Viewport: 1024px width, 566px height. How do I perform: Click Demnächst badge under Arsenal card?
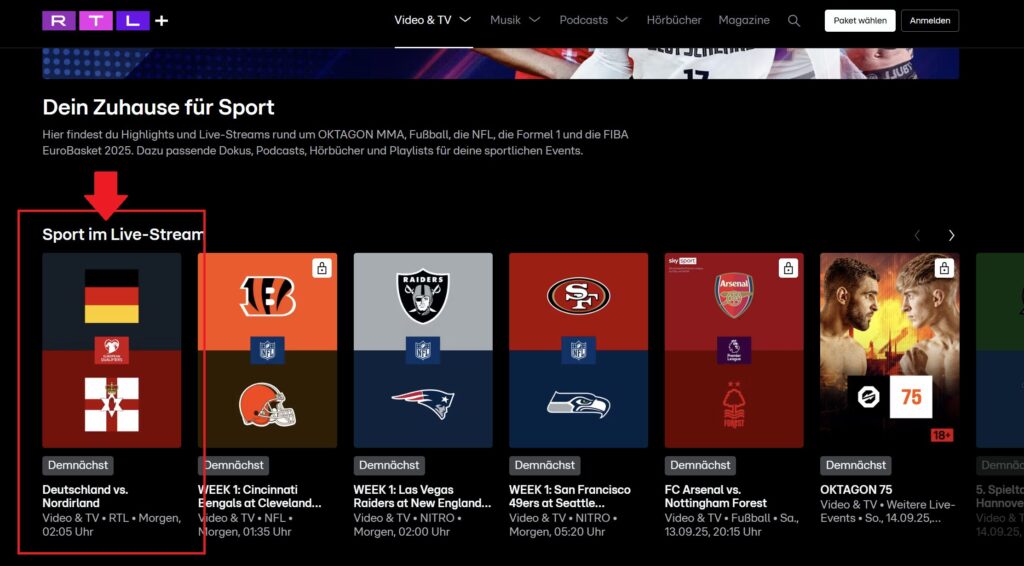point(700,465)
